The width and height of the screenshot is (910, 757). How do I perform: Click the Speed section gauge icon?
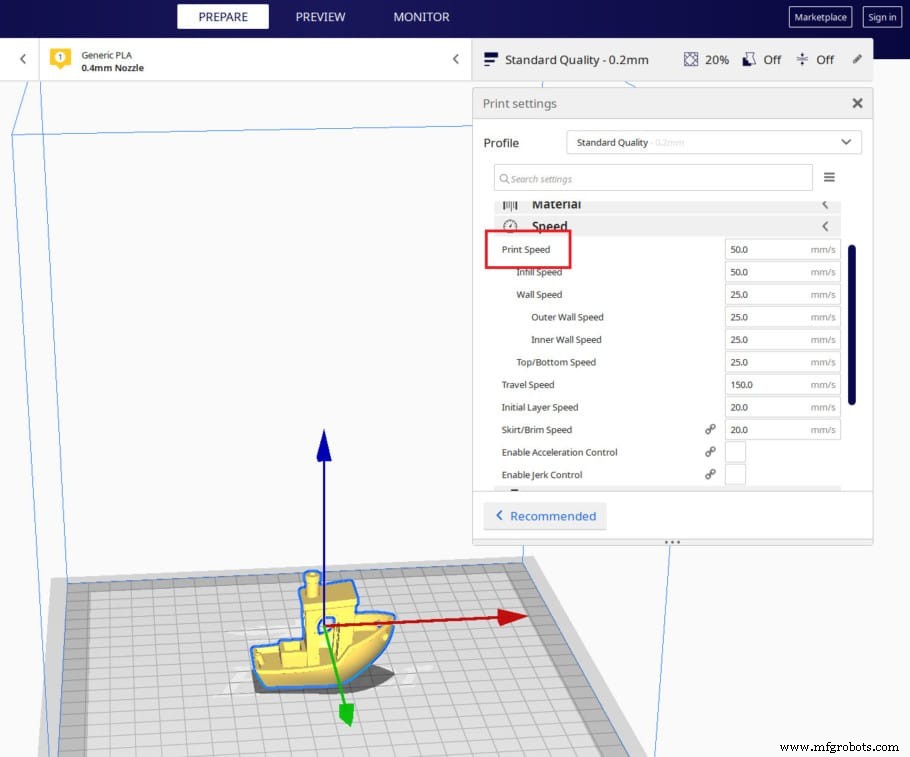[x=510, y=226]
